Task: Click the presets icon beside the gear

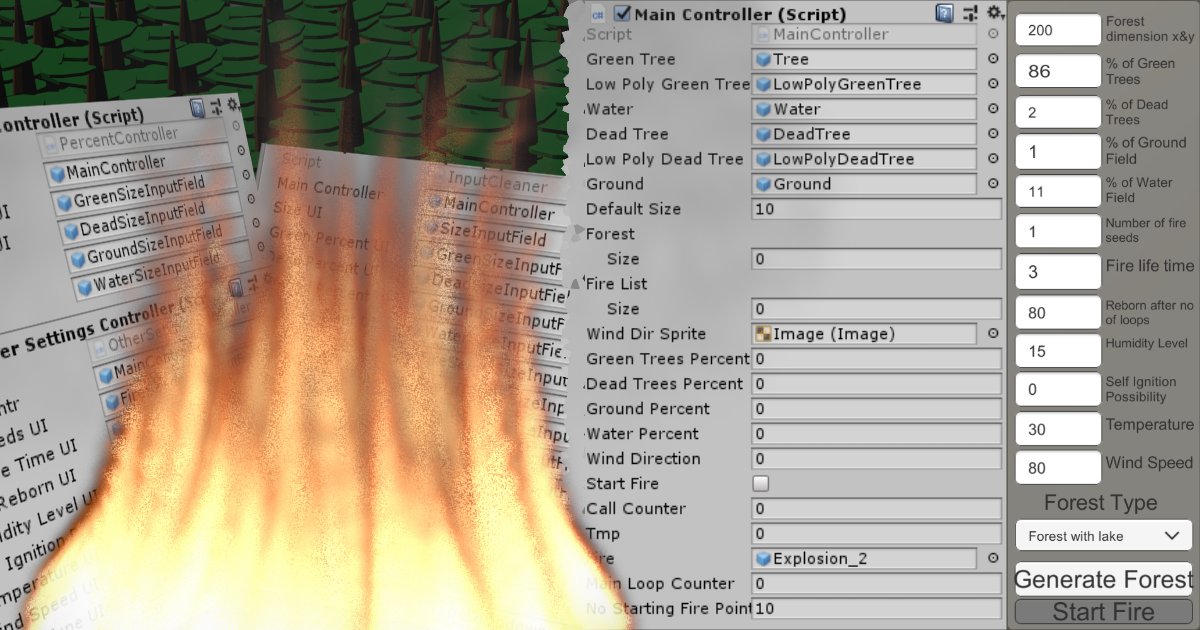Action: (969, 13)
